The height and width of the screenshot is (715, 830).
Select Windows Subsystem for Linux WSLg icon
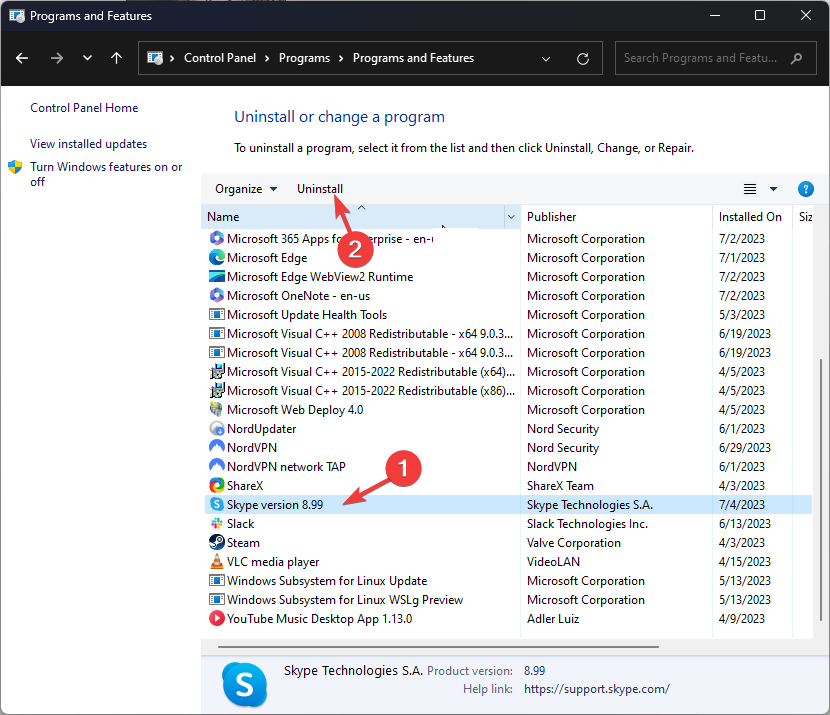click(216, 600)
